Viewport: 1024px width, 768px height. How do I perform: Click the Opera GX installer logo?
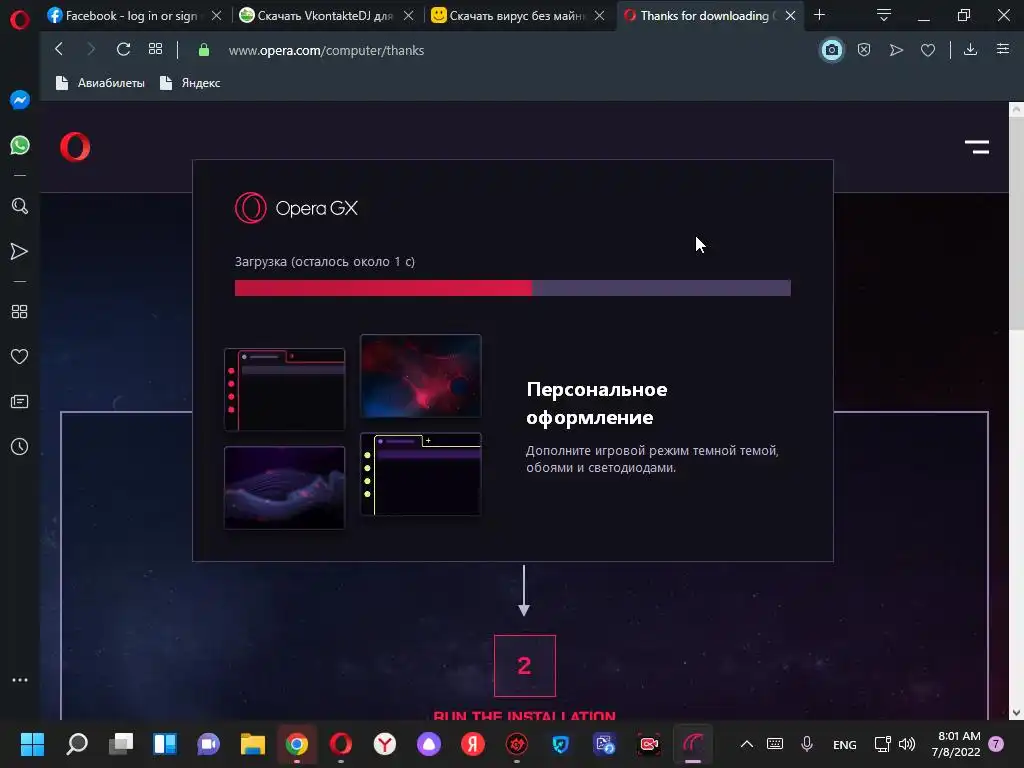pos(296,208)
